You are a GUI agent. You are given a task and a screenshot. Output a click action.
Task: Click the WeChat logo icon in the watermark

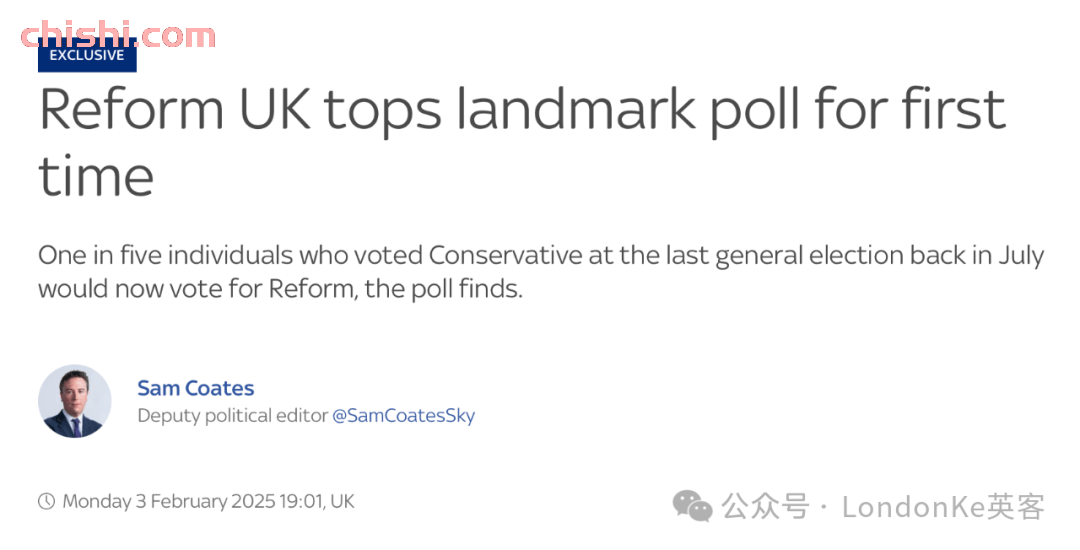692,507
